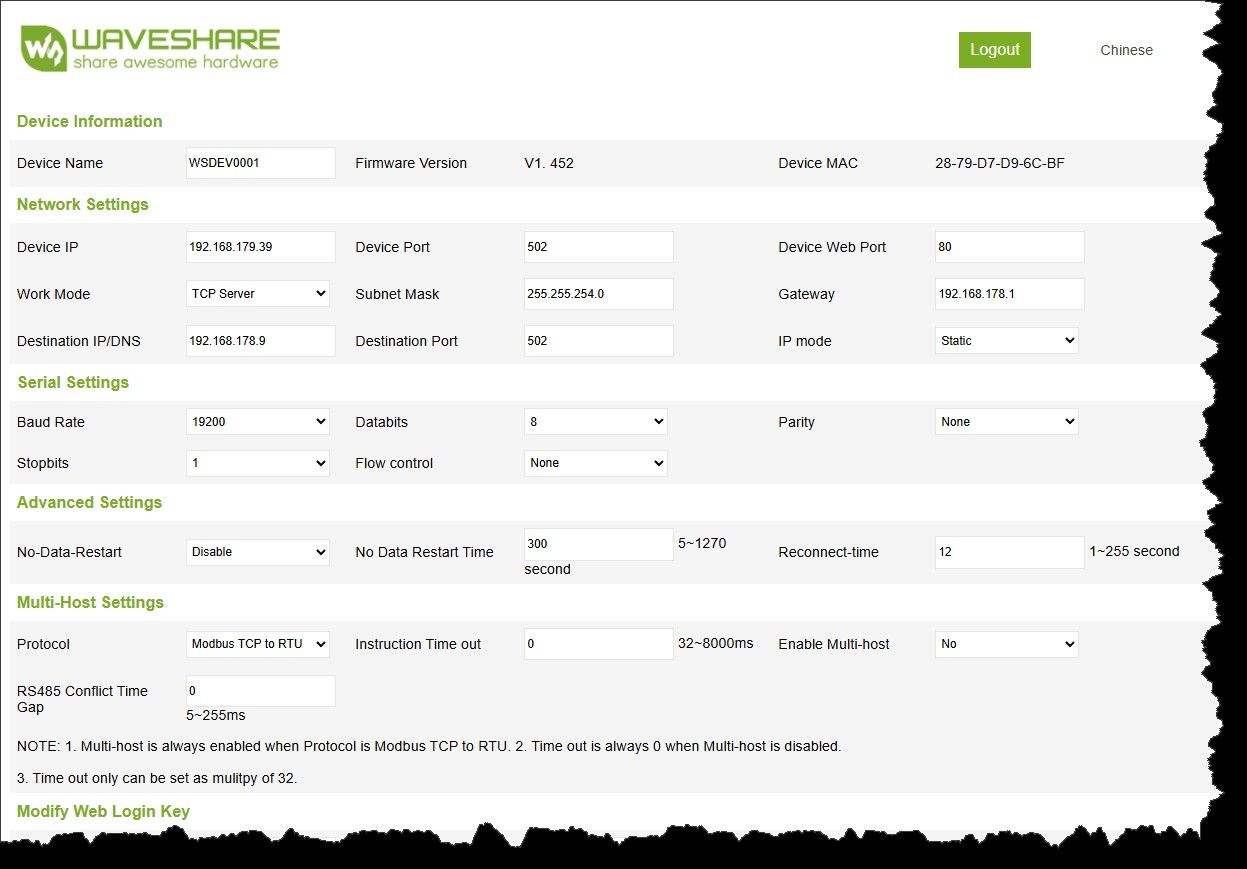Click the Logout button
Image resolution: width=1247 pixels, height=869 pixels.
coord(994,50)
